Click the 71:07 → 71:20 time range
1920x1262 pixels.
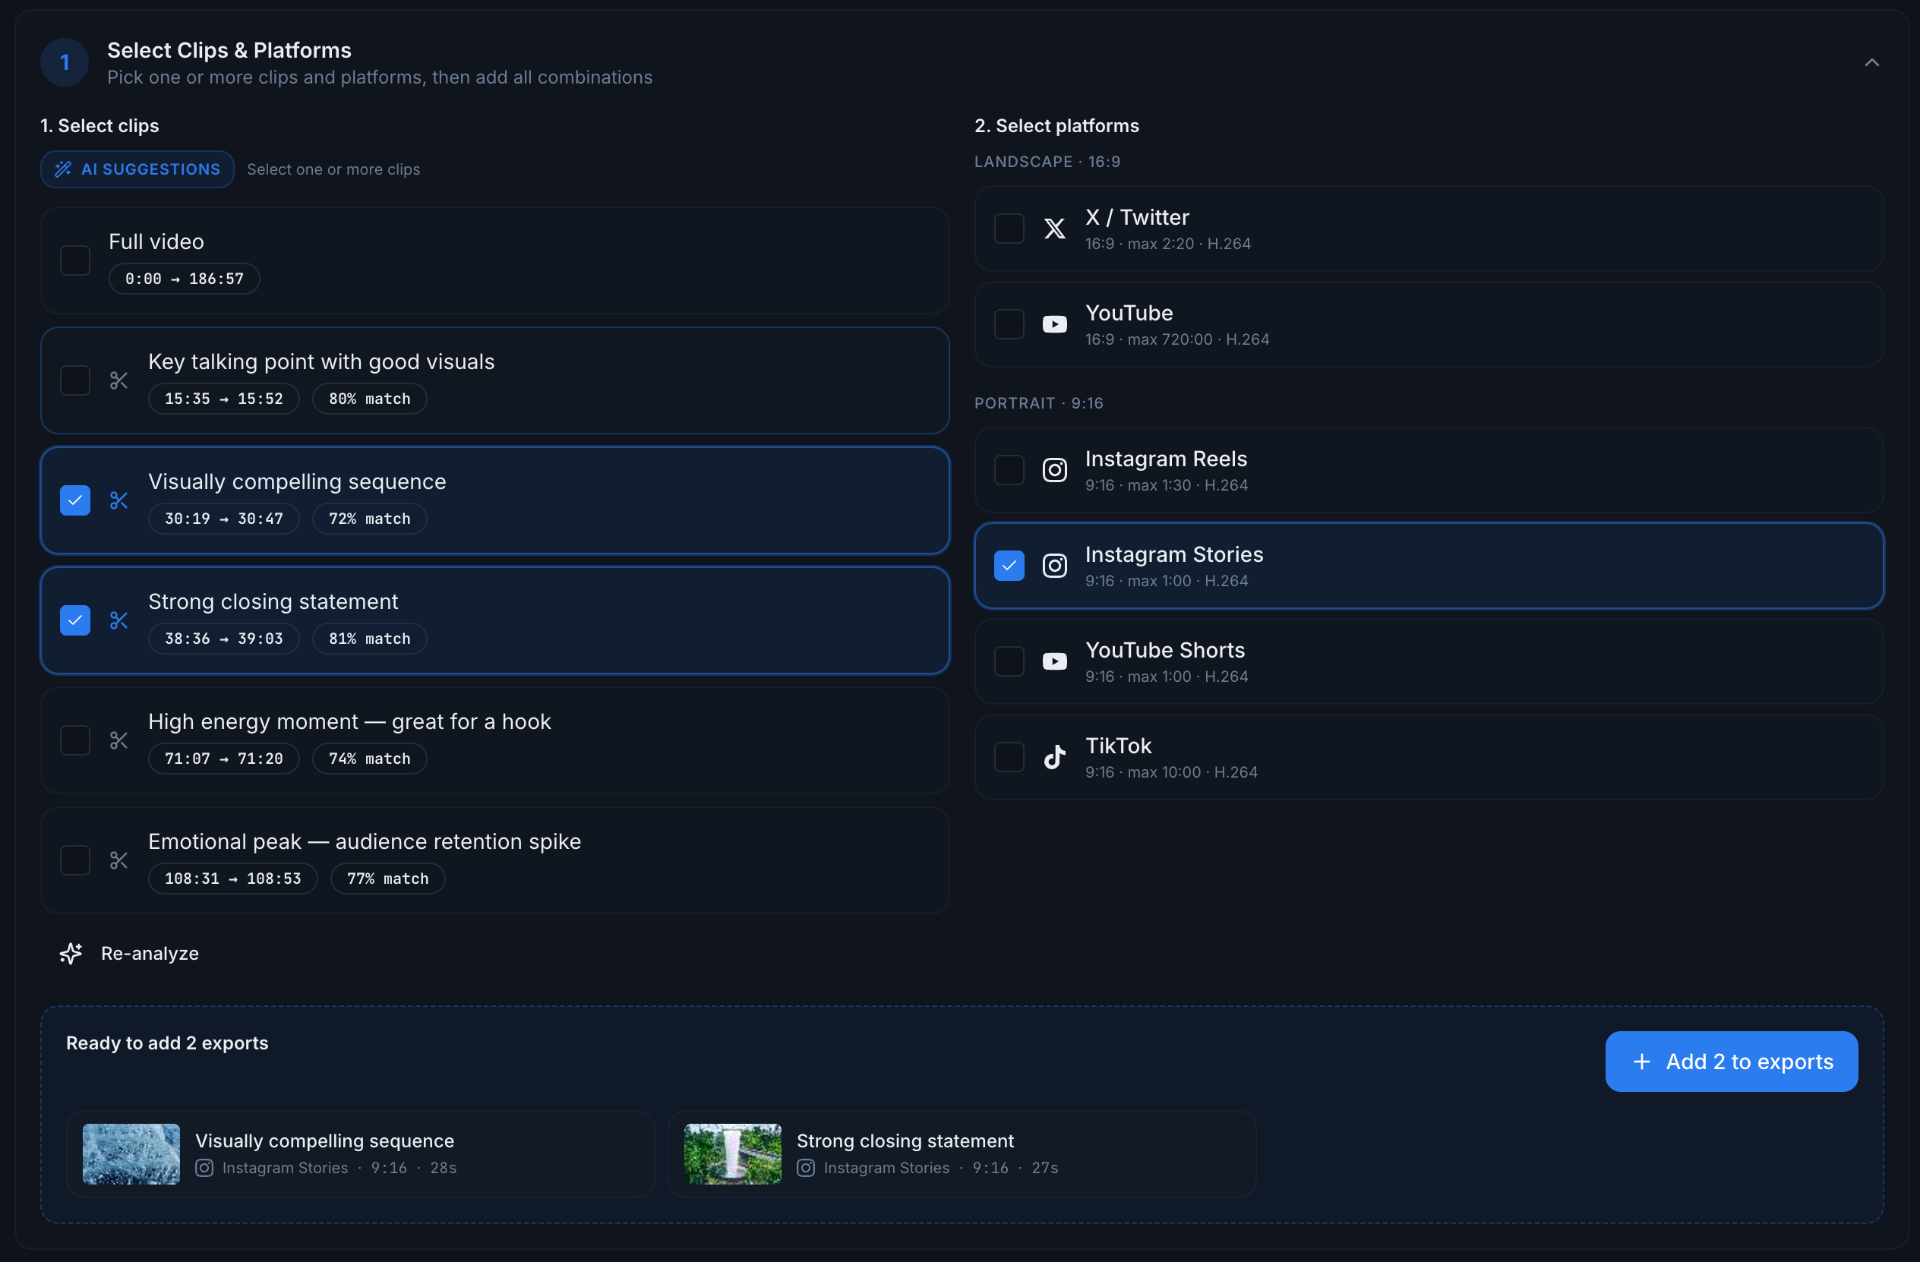[x=224, y=759]
